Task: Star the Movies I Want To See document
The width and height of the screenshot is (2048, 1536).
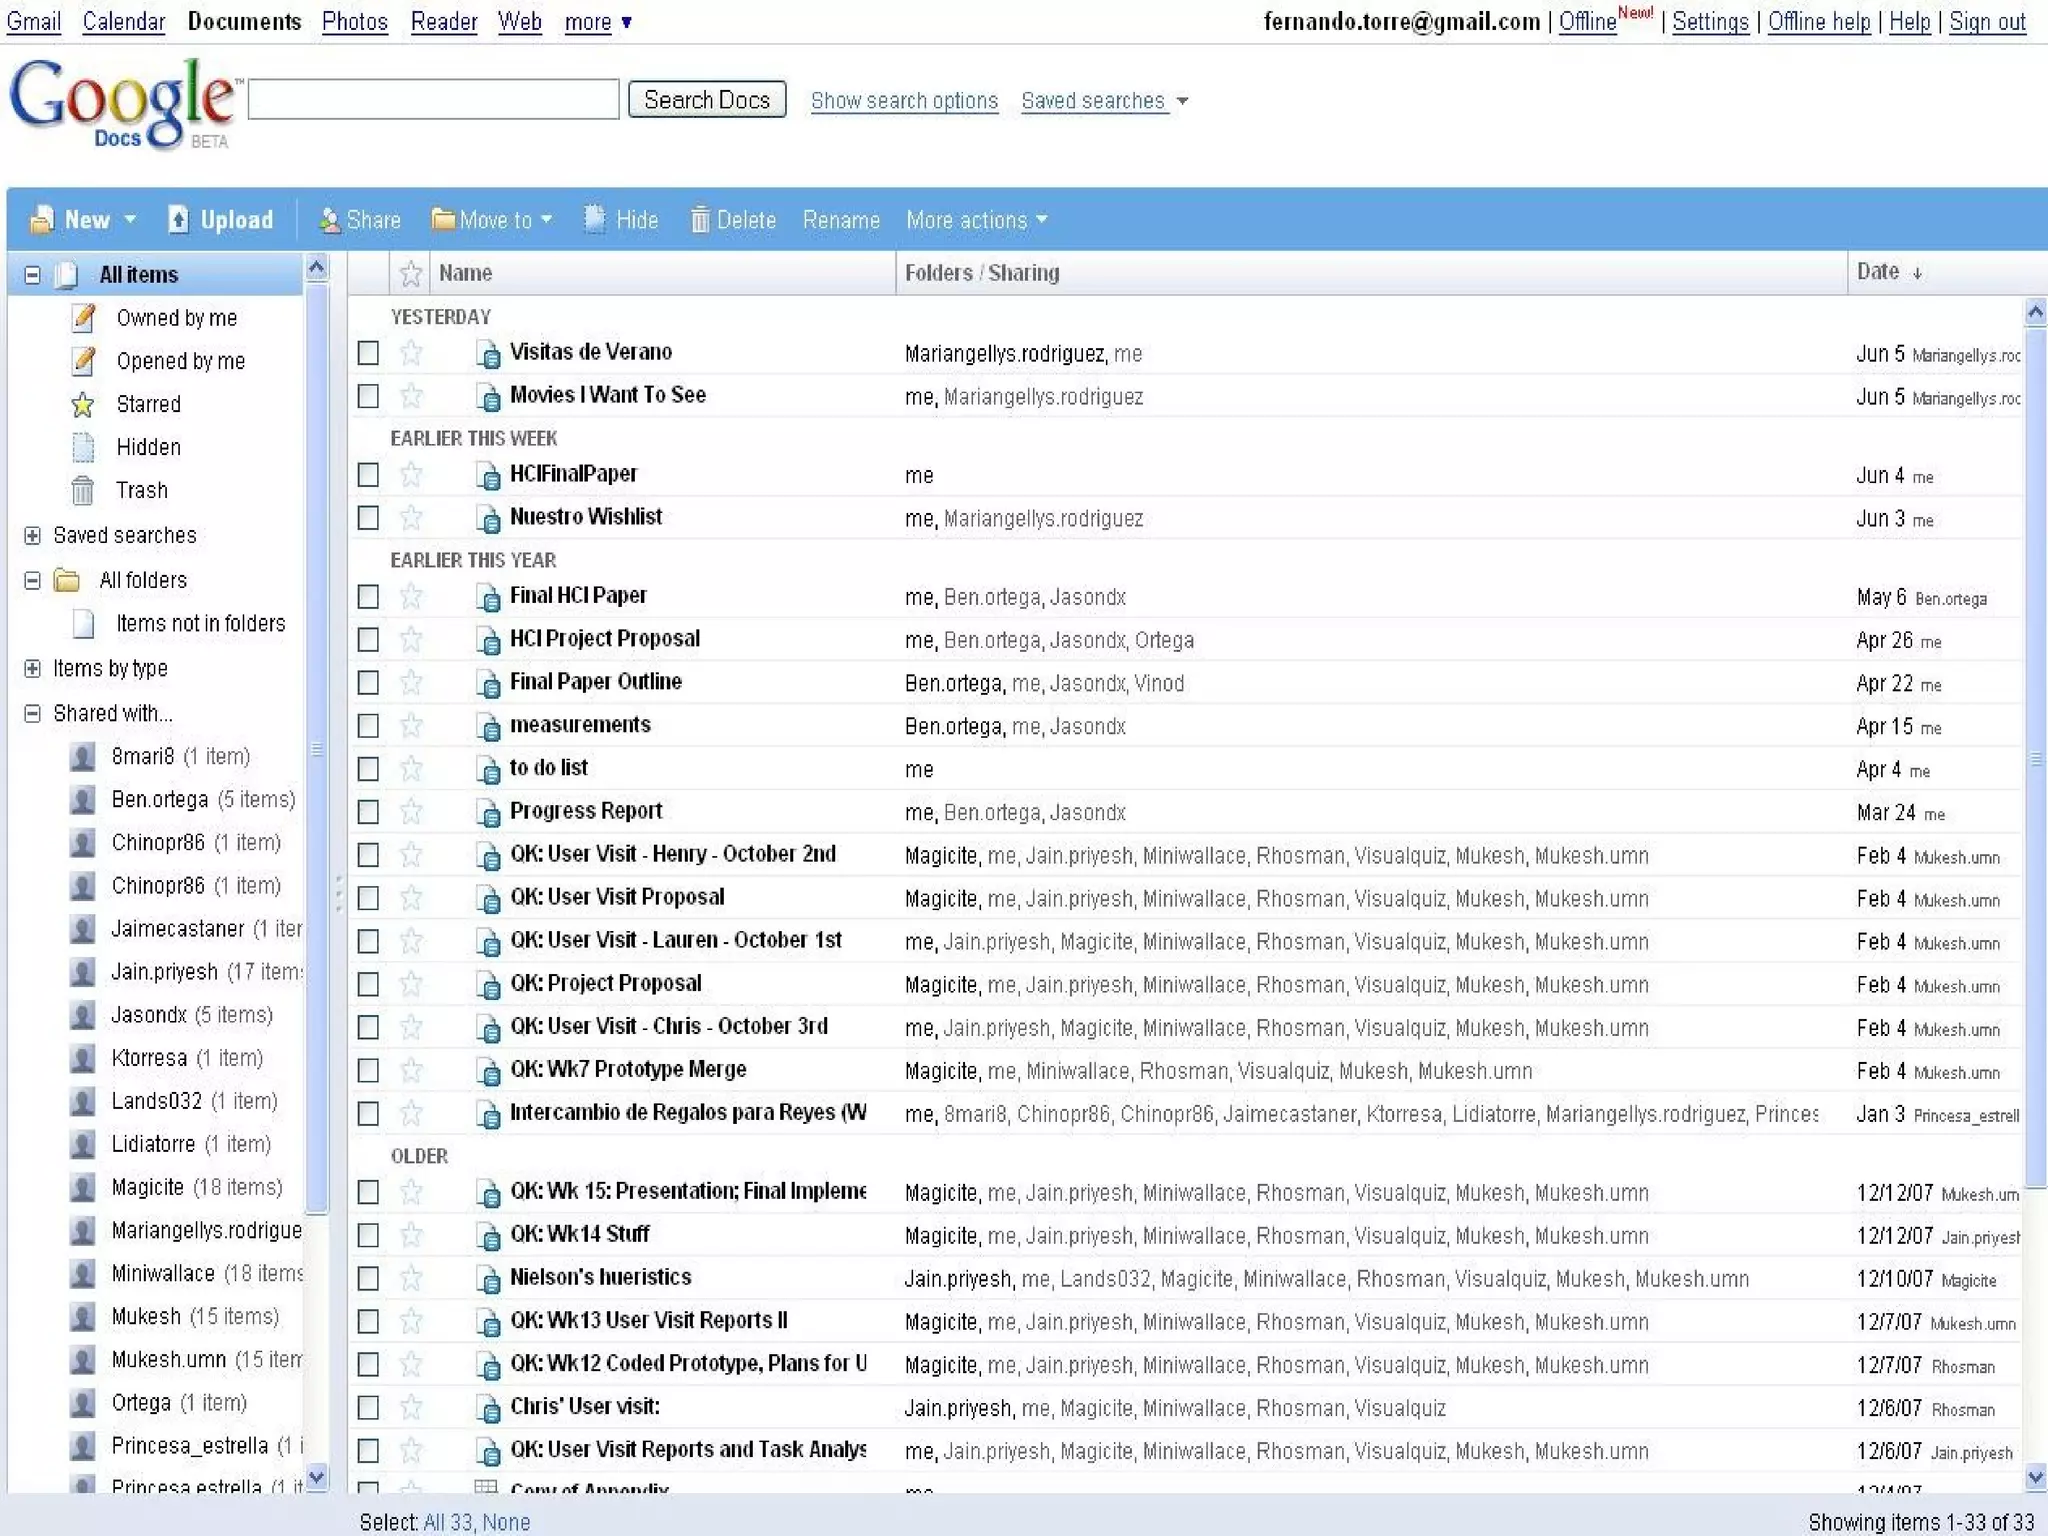Action: (411, 396)
